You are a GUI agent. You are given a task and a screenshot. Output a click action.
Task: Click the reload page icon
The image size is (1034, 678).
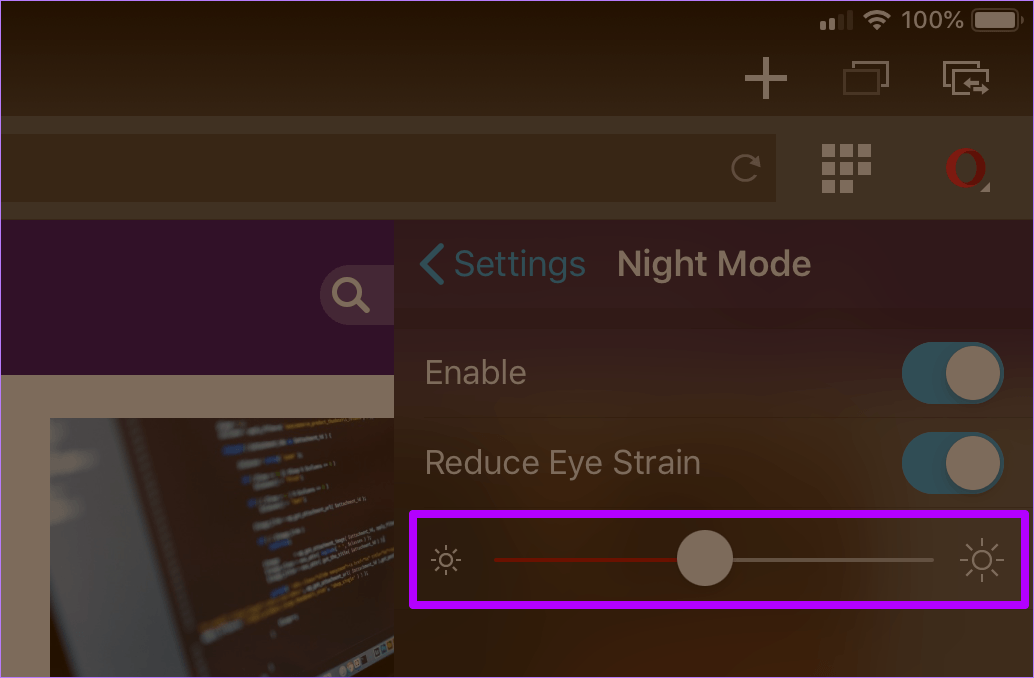pos(745,168)
